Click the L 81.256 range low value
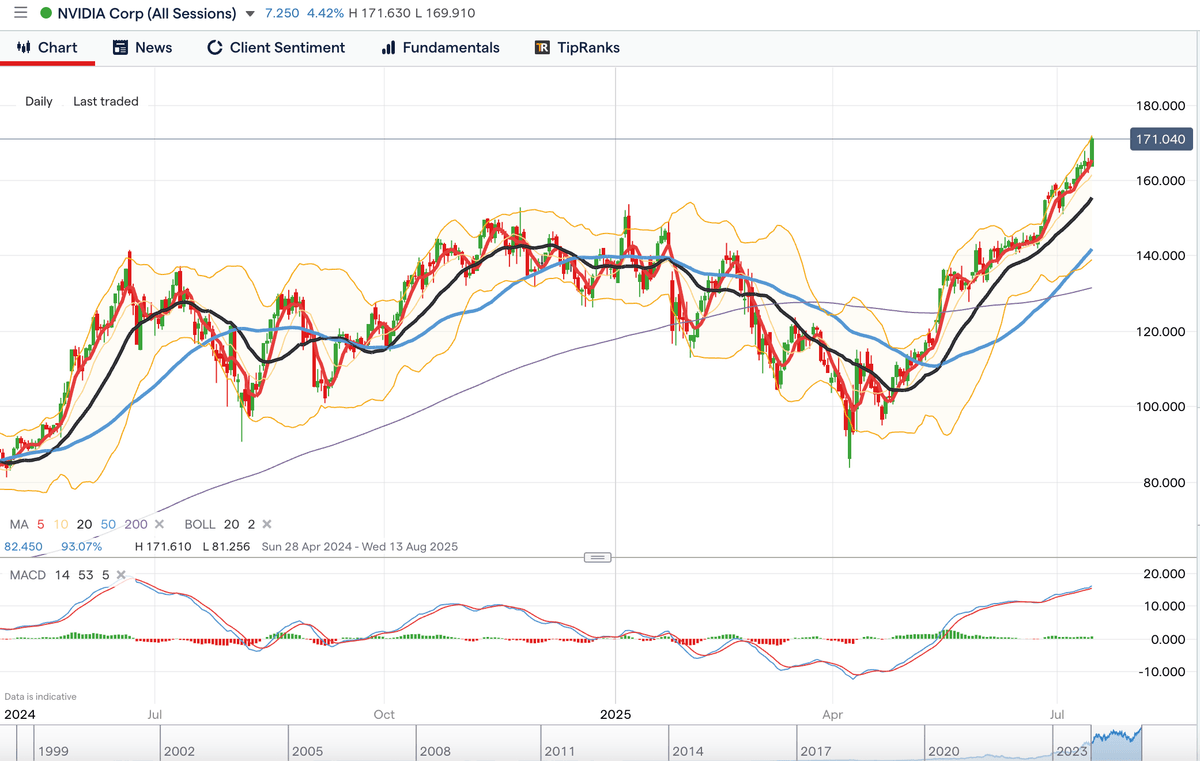This screenshot has height=761, width=1200. (x=227, y=547)
